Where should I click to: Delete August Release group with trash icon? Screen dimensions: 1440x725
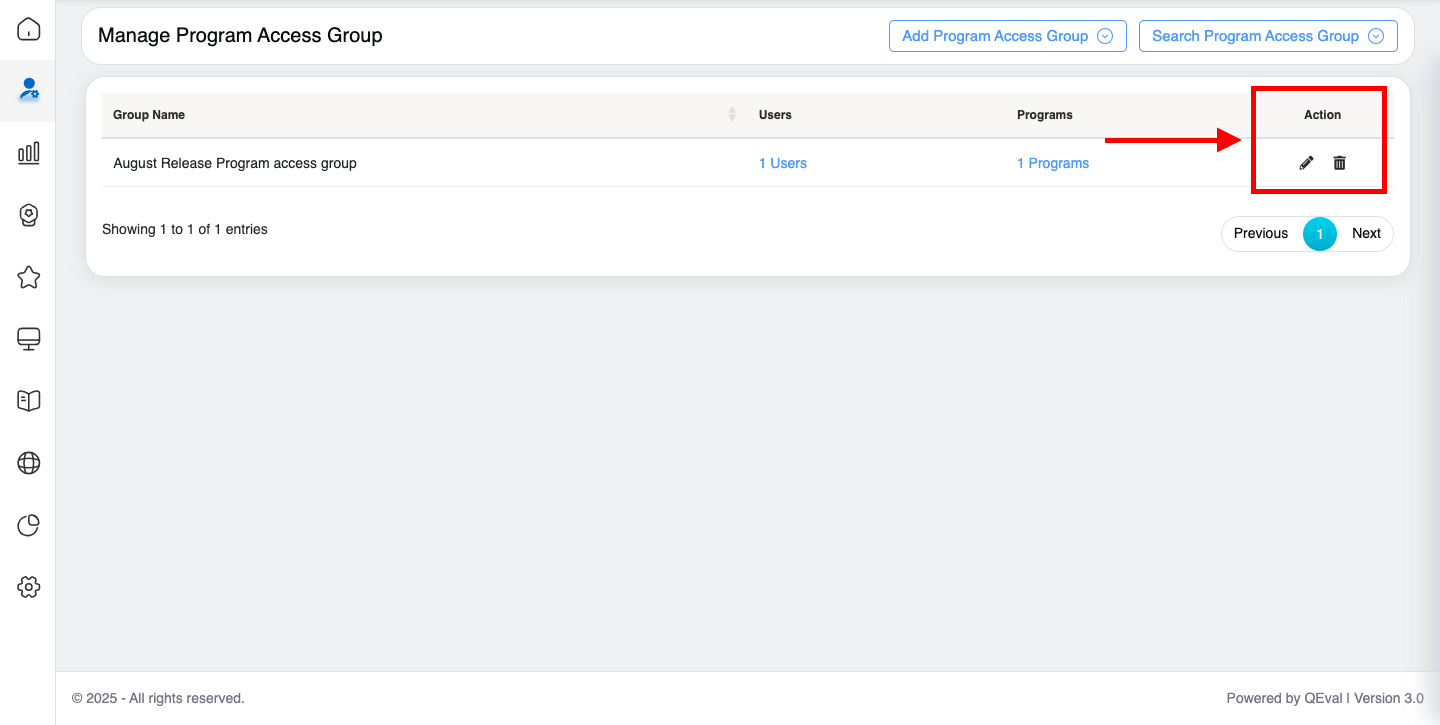tap(1340, 163)
